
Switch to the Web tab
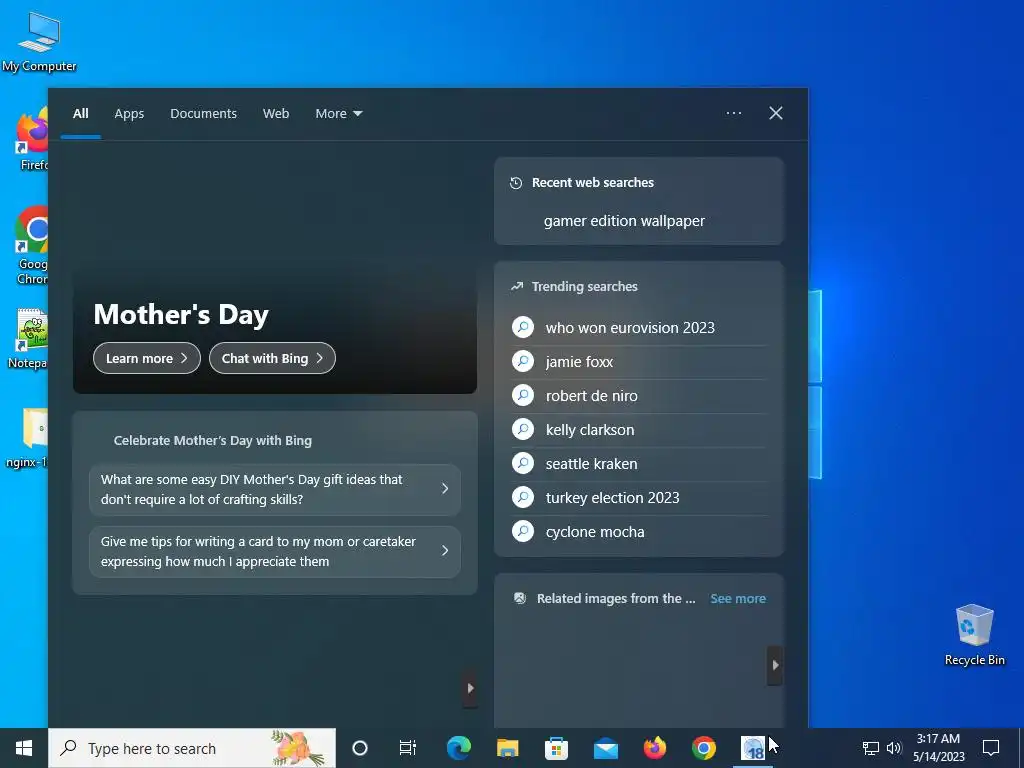click(x=276, y=114)
